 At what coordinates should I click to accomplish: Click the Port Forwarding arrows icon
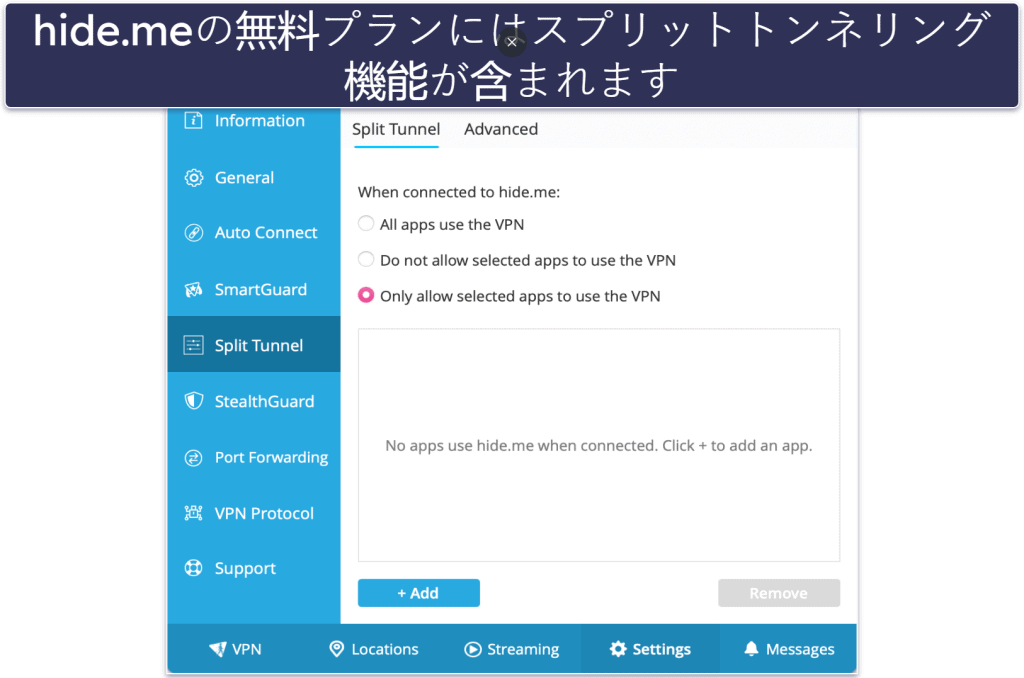coord(193,458)
